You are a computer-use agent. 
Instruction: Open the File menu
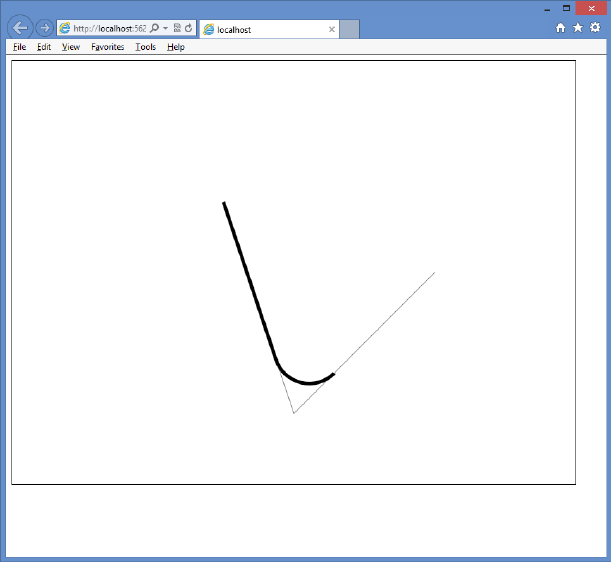coord(19,47)
